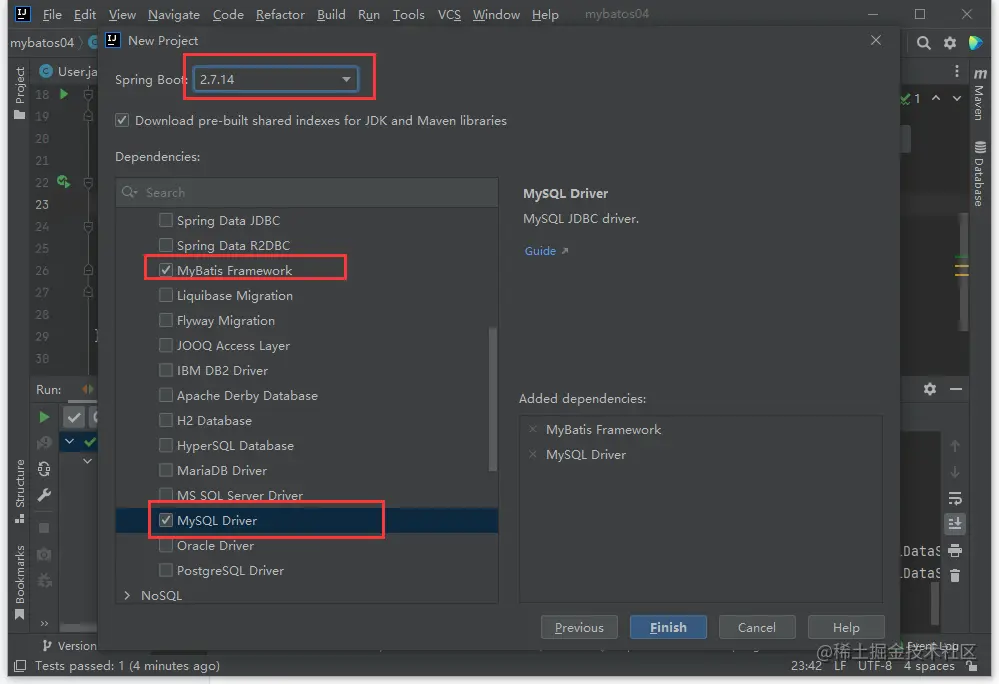Close the New Project dialog
Viewport: 999px width, 684px height.
click(876, 40)
